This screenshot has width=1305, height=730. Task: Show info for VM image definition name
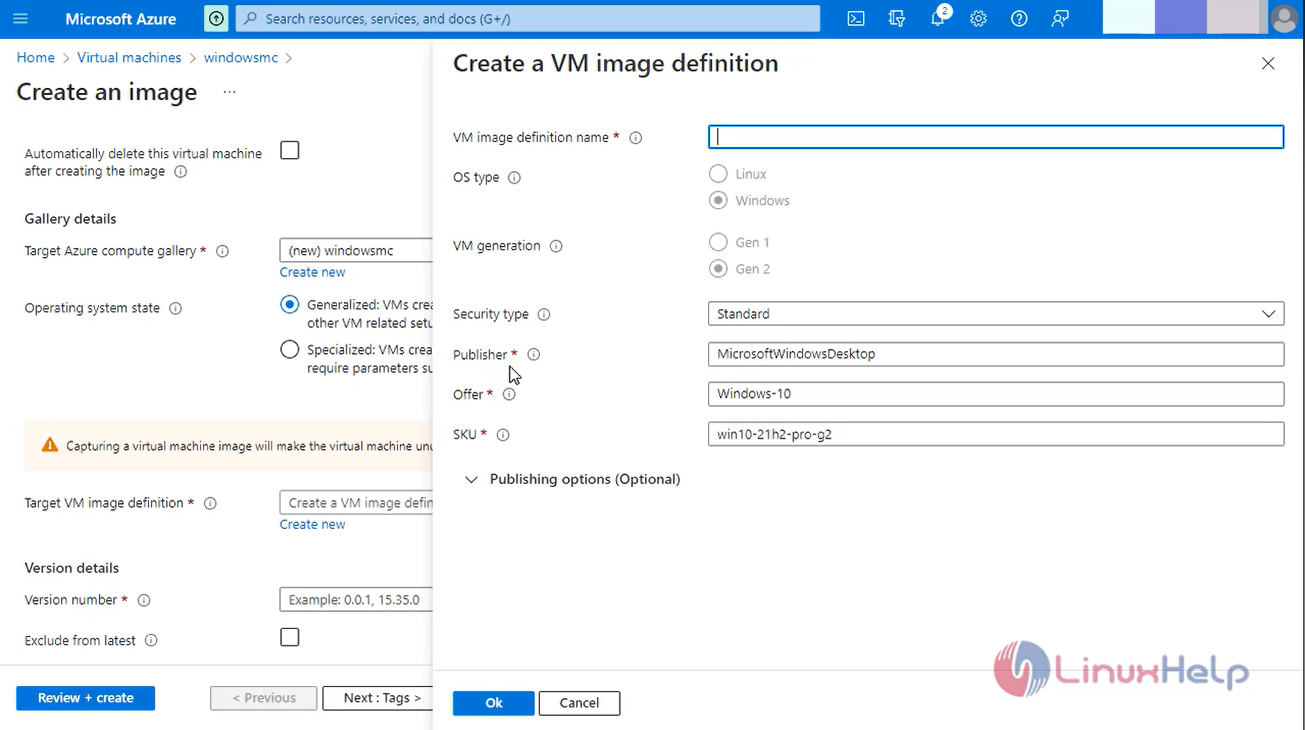[x=635, y=138]
